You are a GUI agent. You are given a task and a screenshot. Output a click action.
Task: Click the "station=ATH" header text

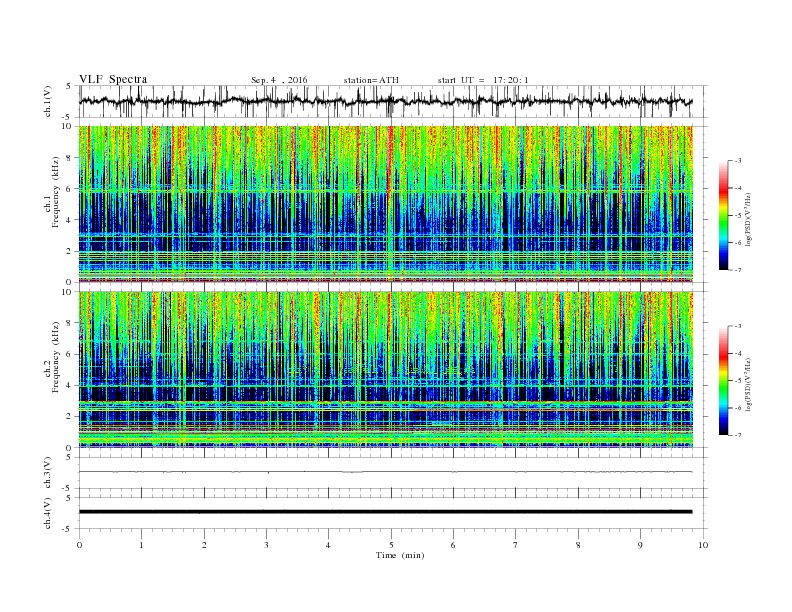pyautogui.click(x=371, y=80)
